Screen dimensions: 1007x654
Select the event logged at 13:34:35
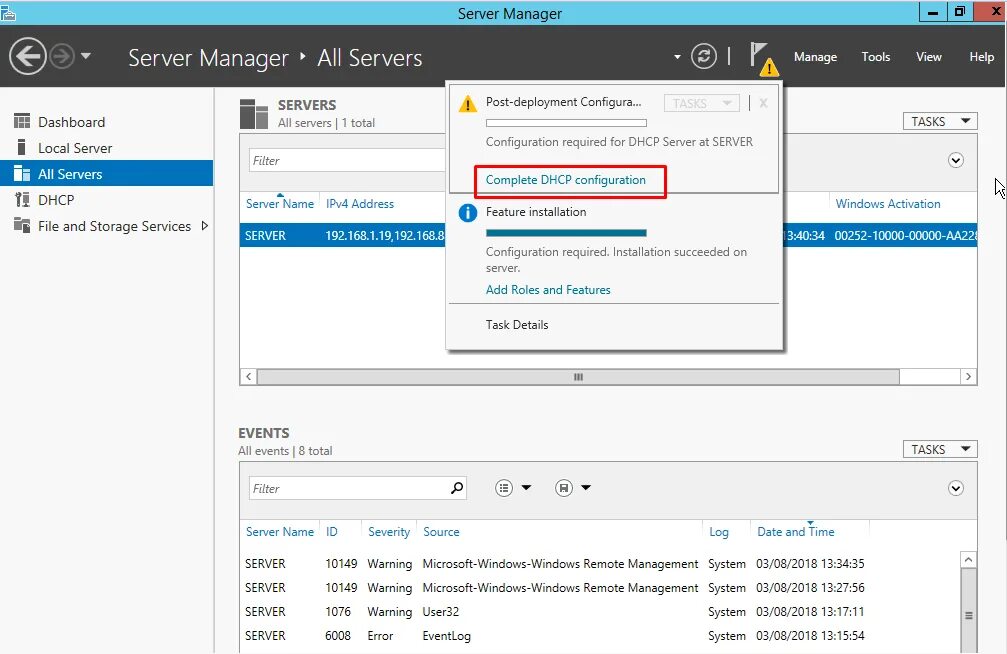point(600,563)
